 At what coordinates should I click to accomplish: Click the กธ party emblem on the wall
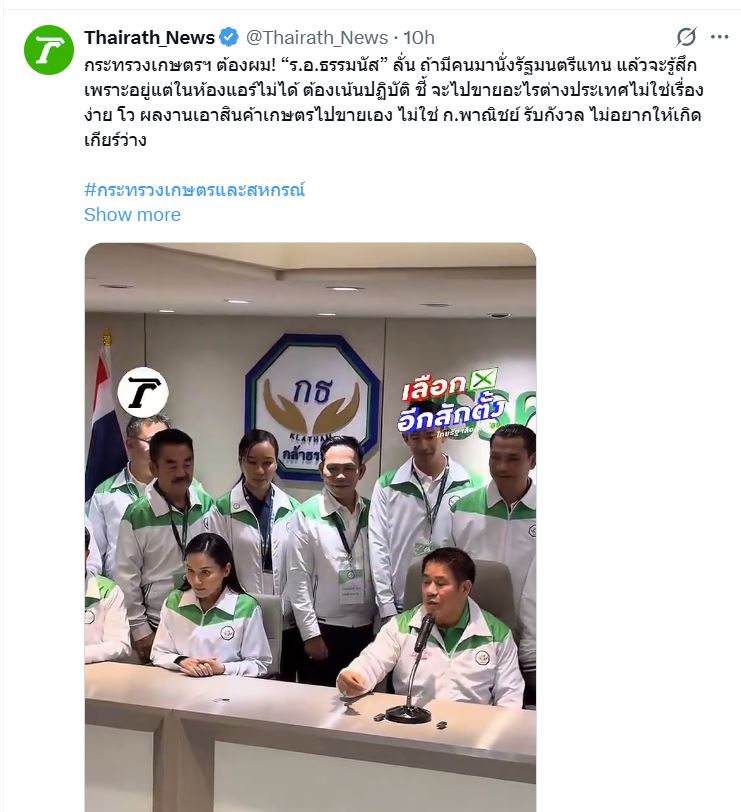tap(312, 405)
